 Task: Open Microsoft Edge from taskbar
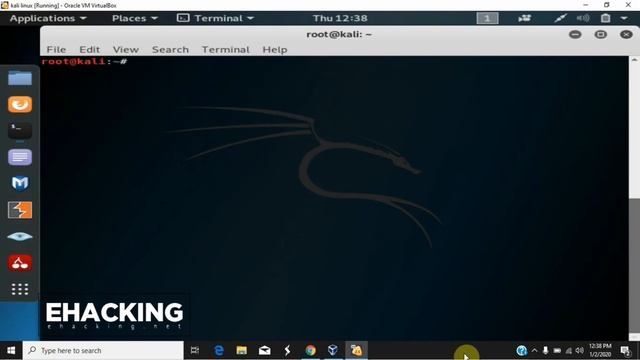click(x=219, y=351)
